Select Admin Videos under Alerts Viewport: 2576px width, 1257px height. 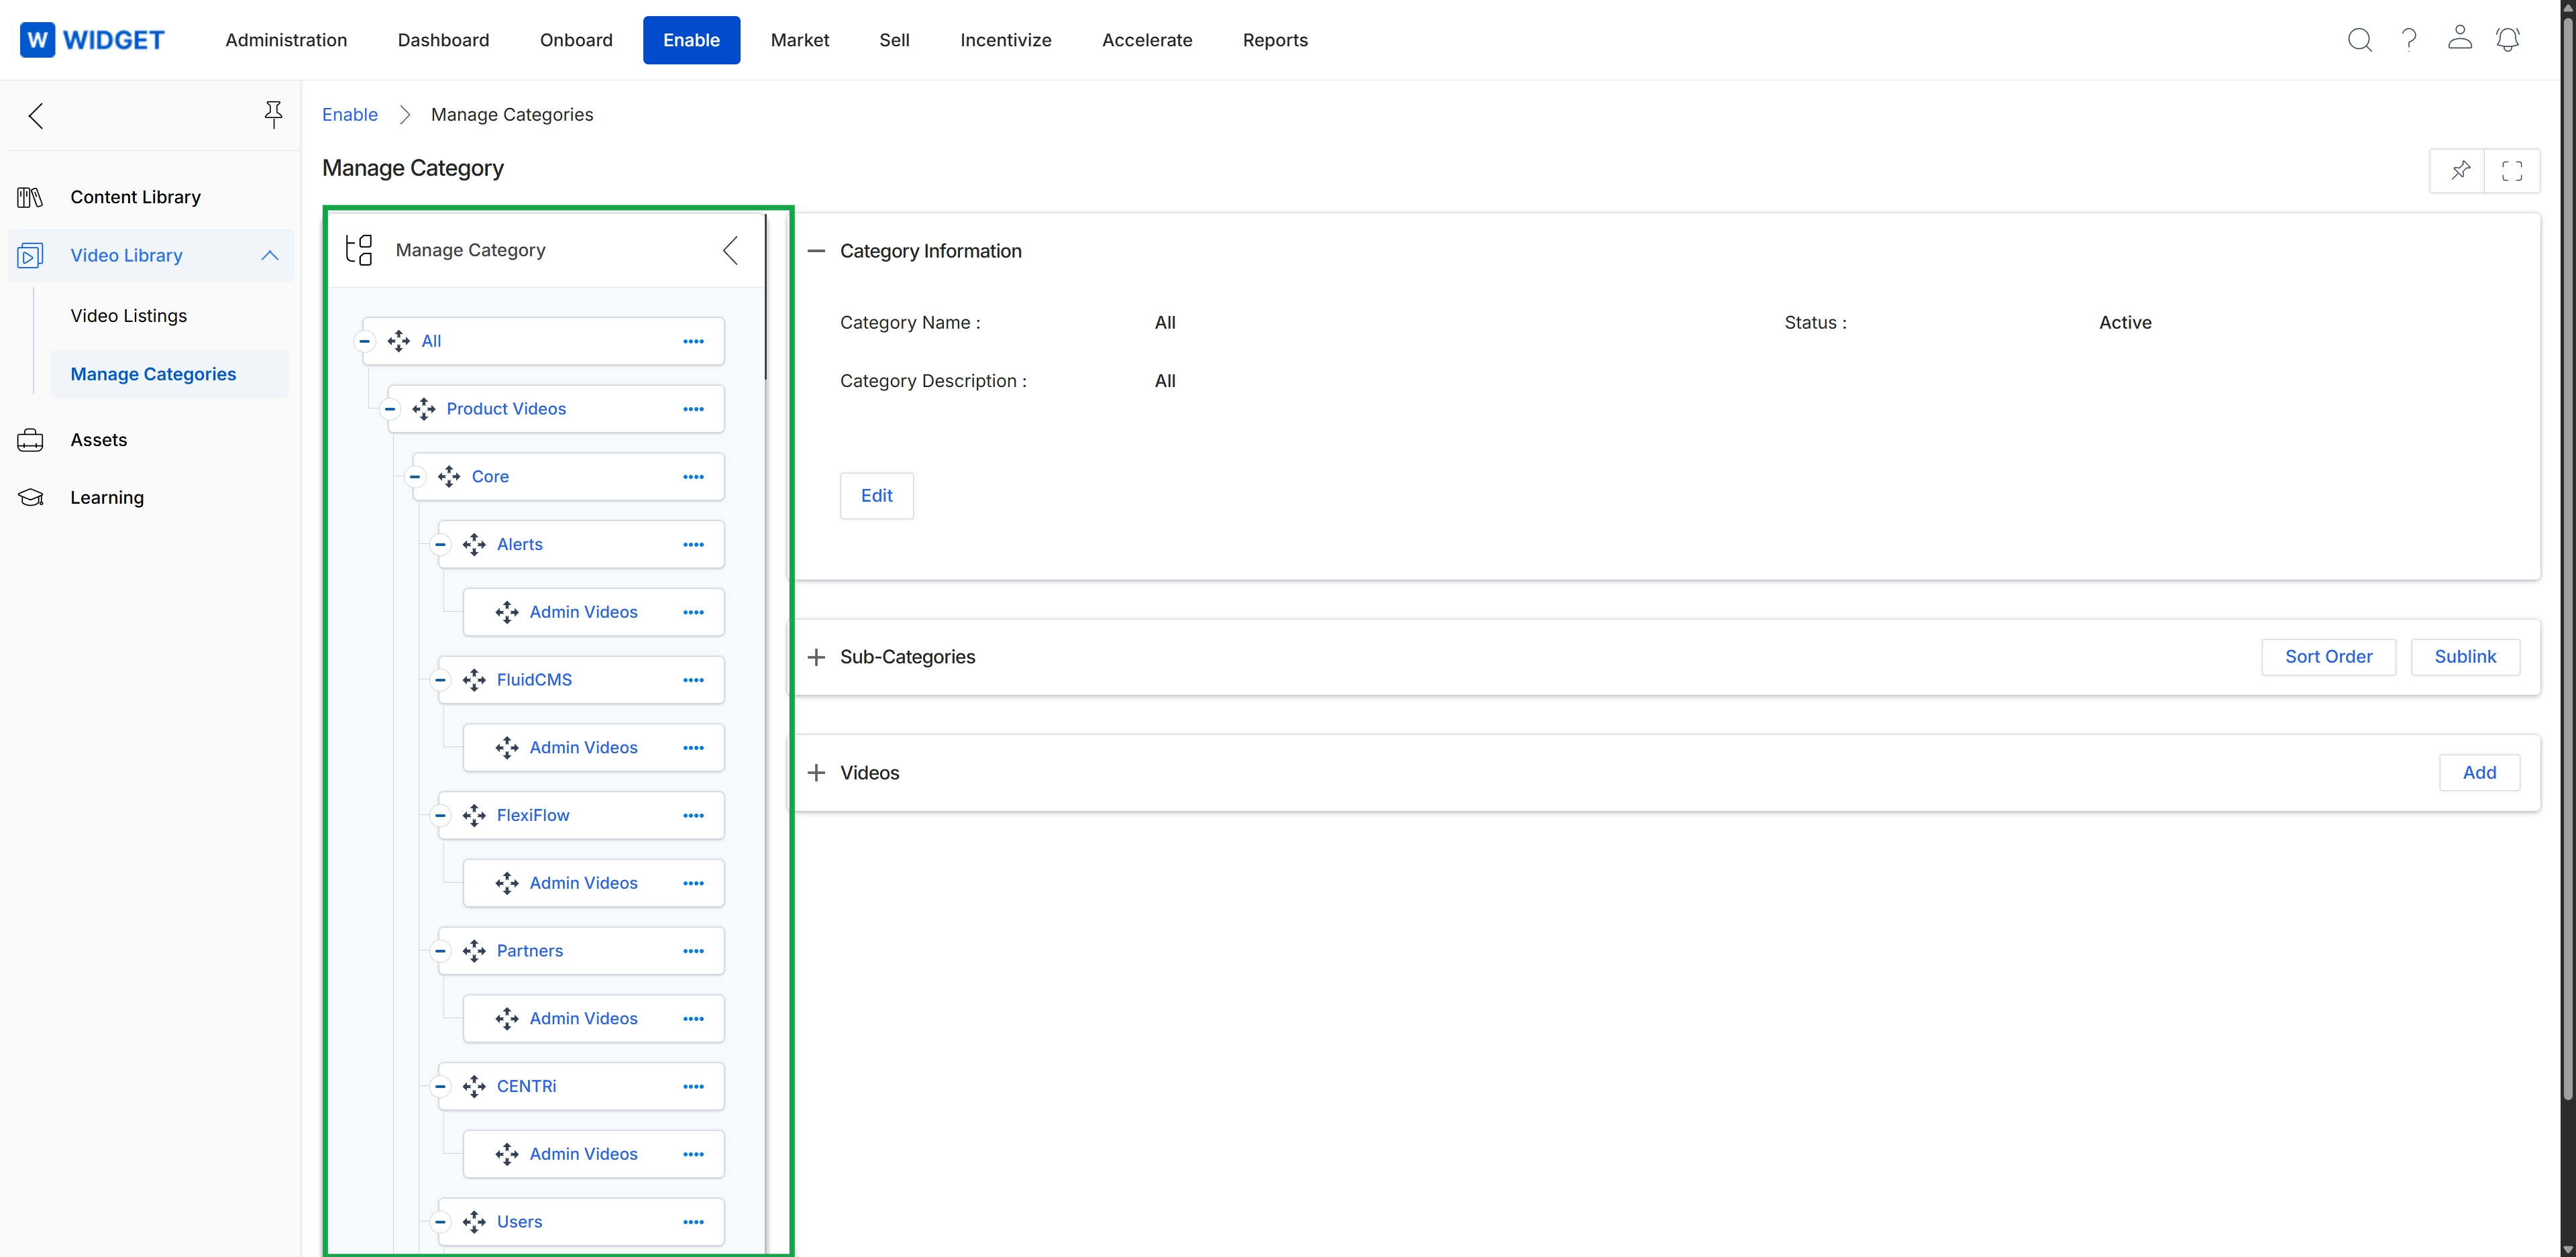click(583, 612)
